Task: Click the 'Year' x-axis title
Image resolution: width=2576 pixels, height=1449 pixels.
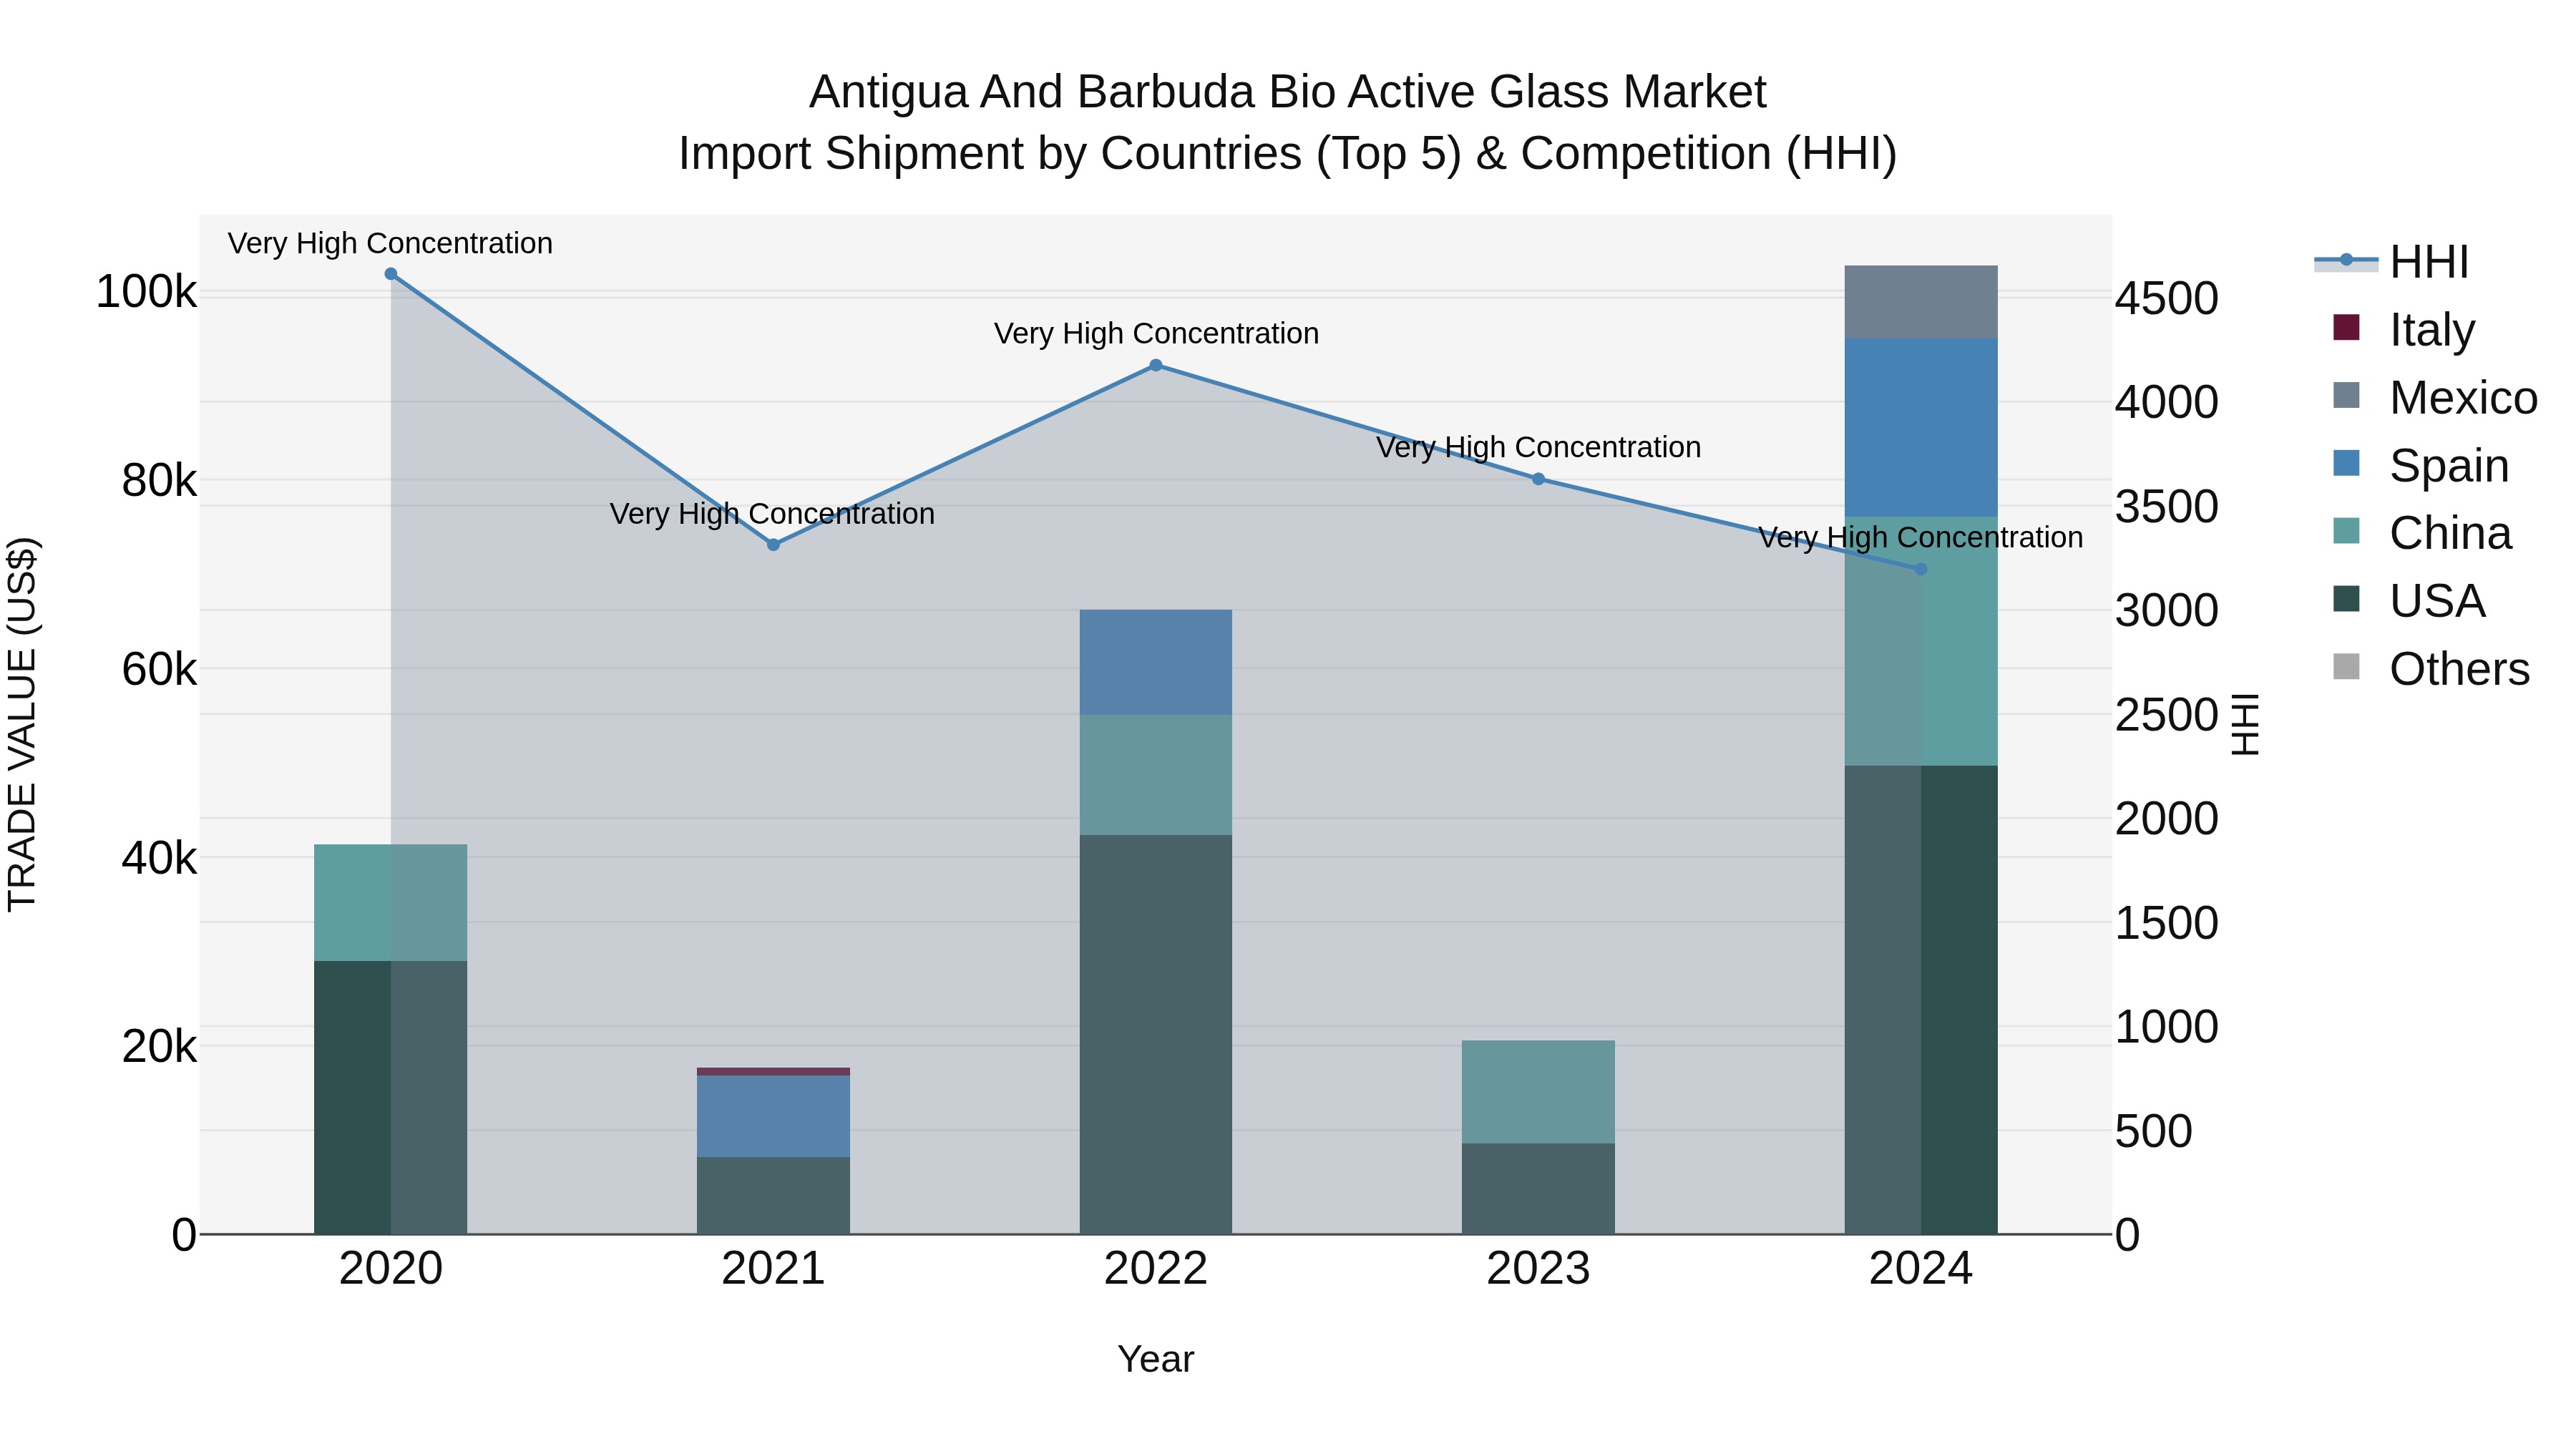Action: point(1156,1360)
